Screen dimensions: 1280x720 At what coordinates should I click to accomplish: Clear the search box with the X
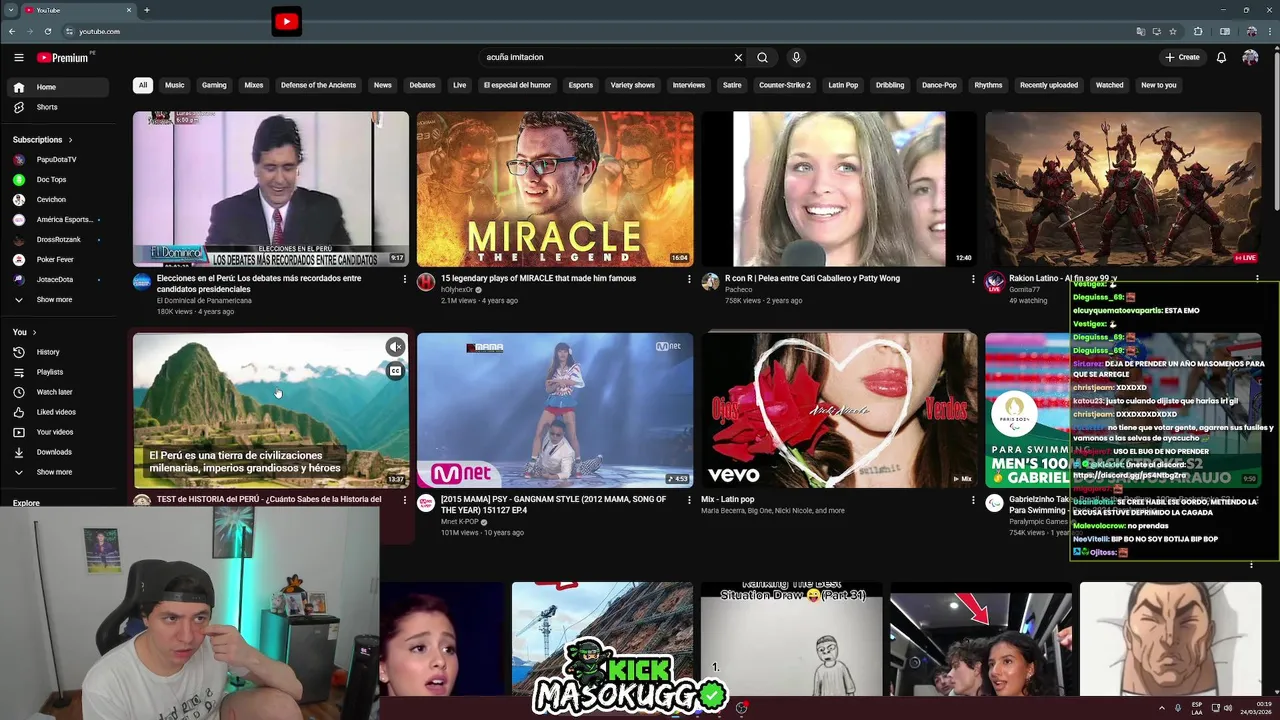pos(738,58)
